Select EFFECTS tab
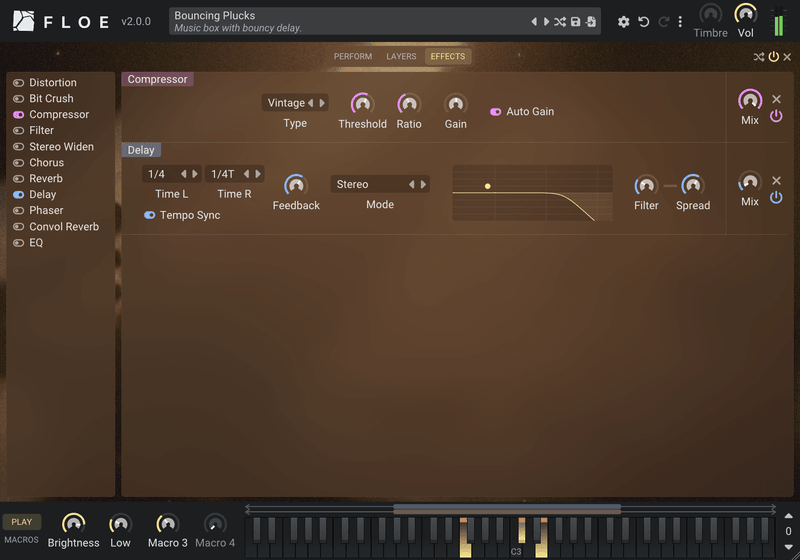Viewport: 800px width, 560px height. pos(448,57)
